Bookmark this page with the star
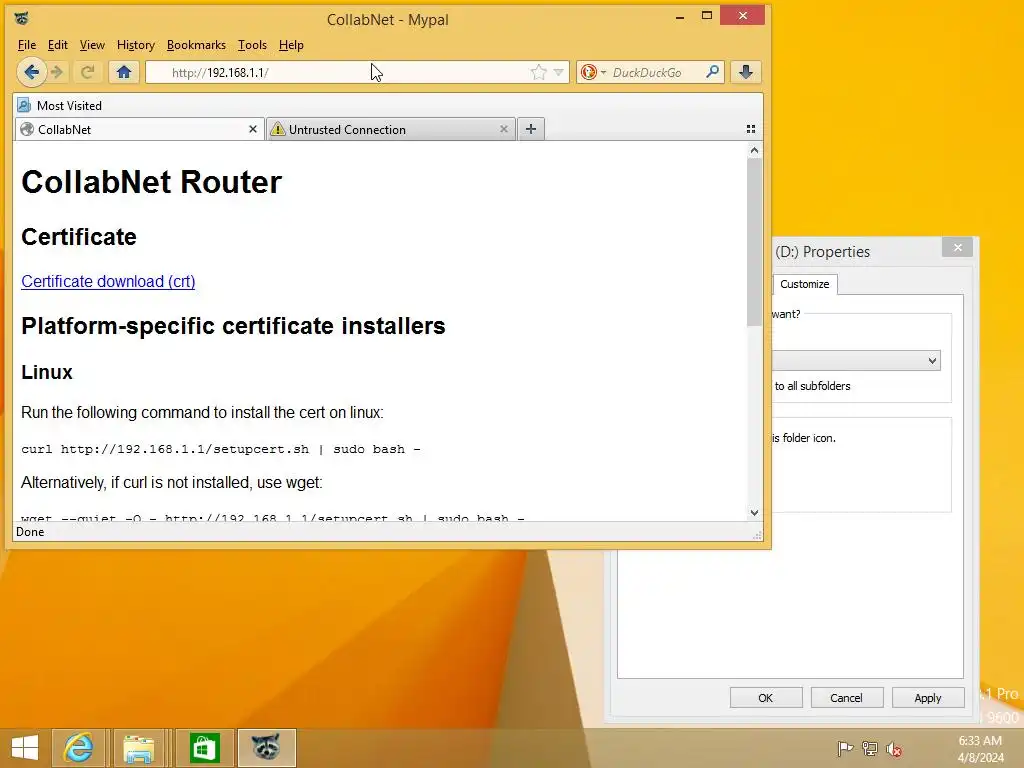 [539, 72]
